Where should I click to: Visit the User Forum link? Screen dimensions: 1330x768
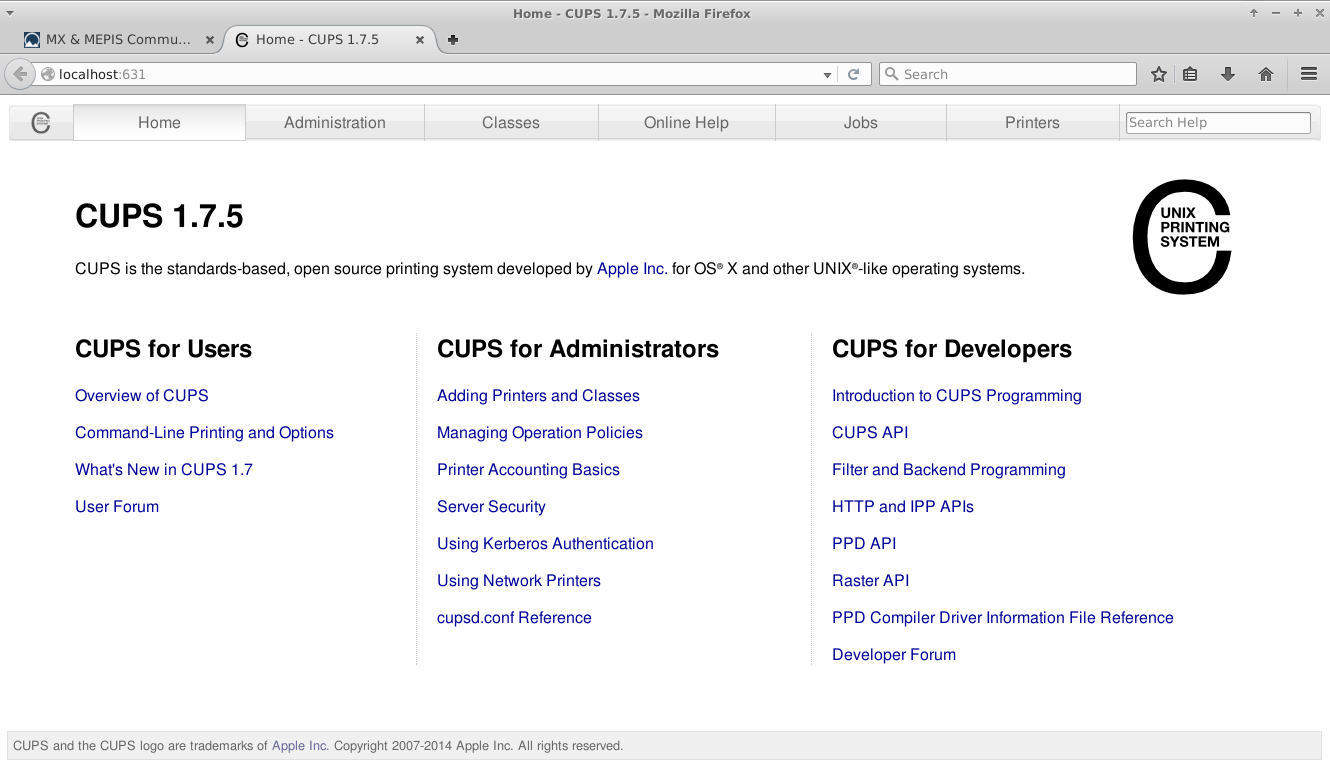tap(117, 507)
